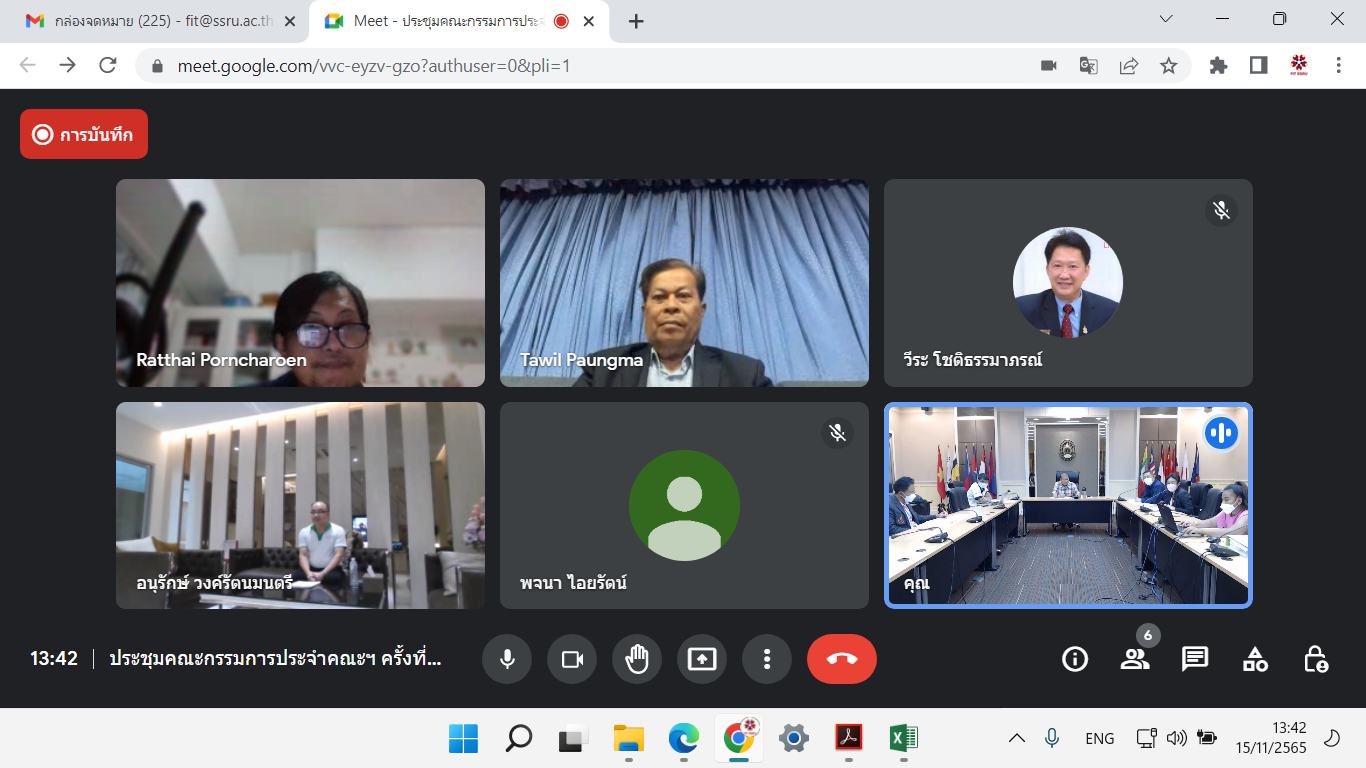Open host controls lock icon
1366x768 pixels.
1316,659
